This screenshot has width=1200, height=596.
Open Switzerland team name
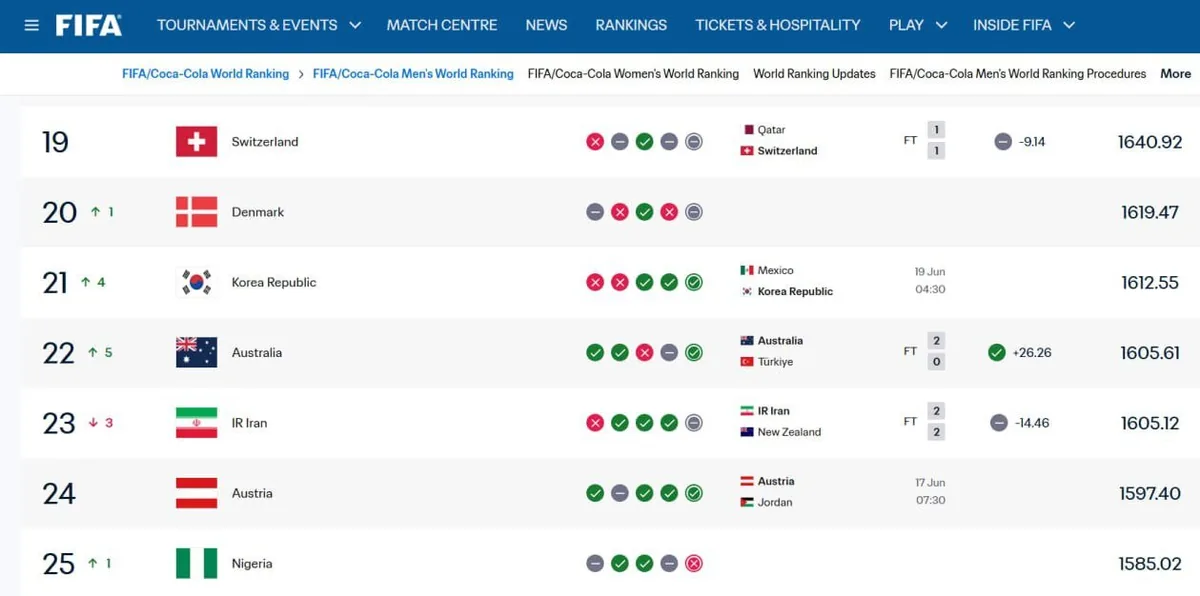pos(265,142)
